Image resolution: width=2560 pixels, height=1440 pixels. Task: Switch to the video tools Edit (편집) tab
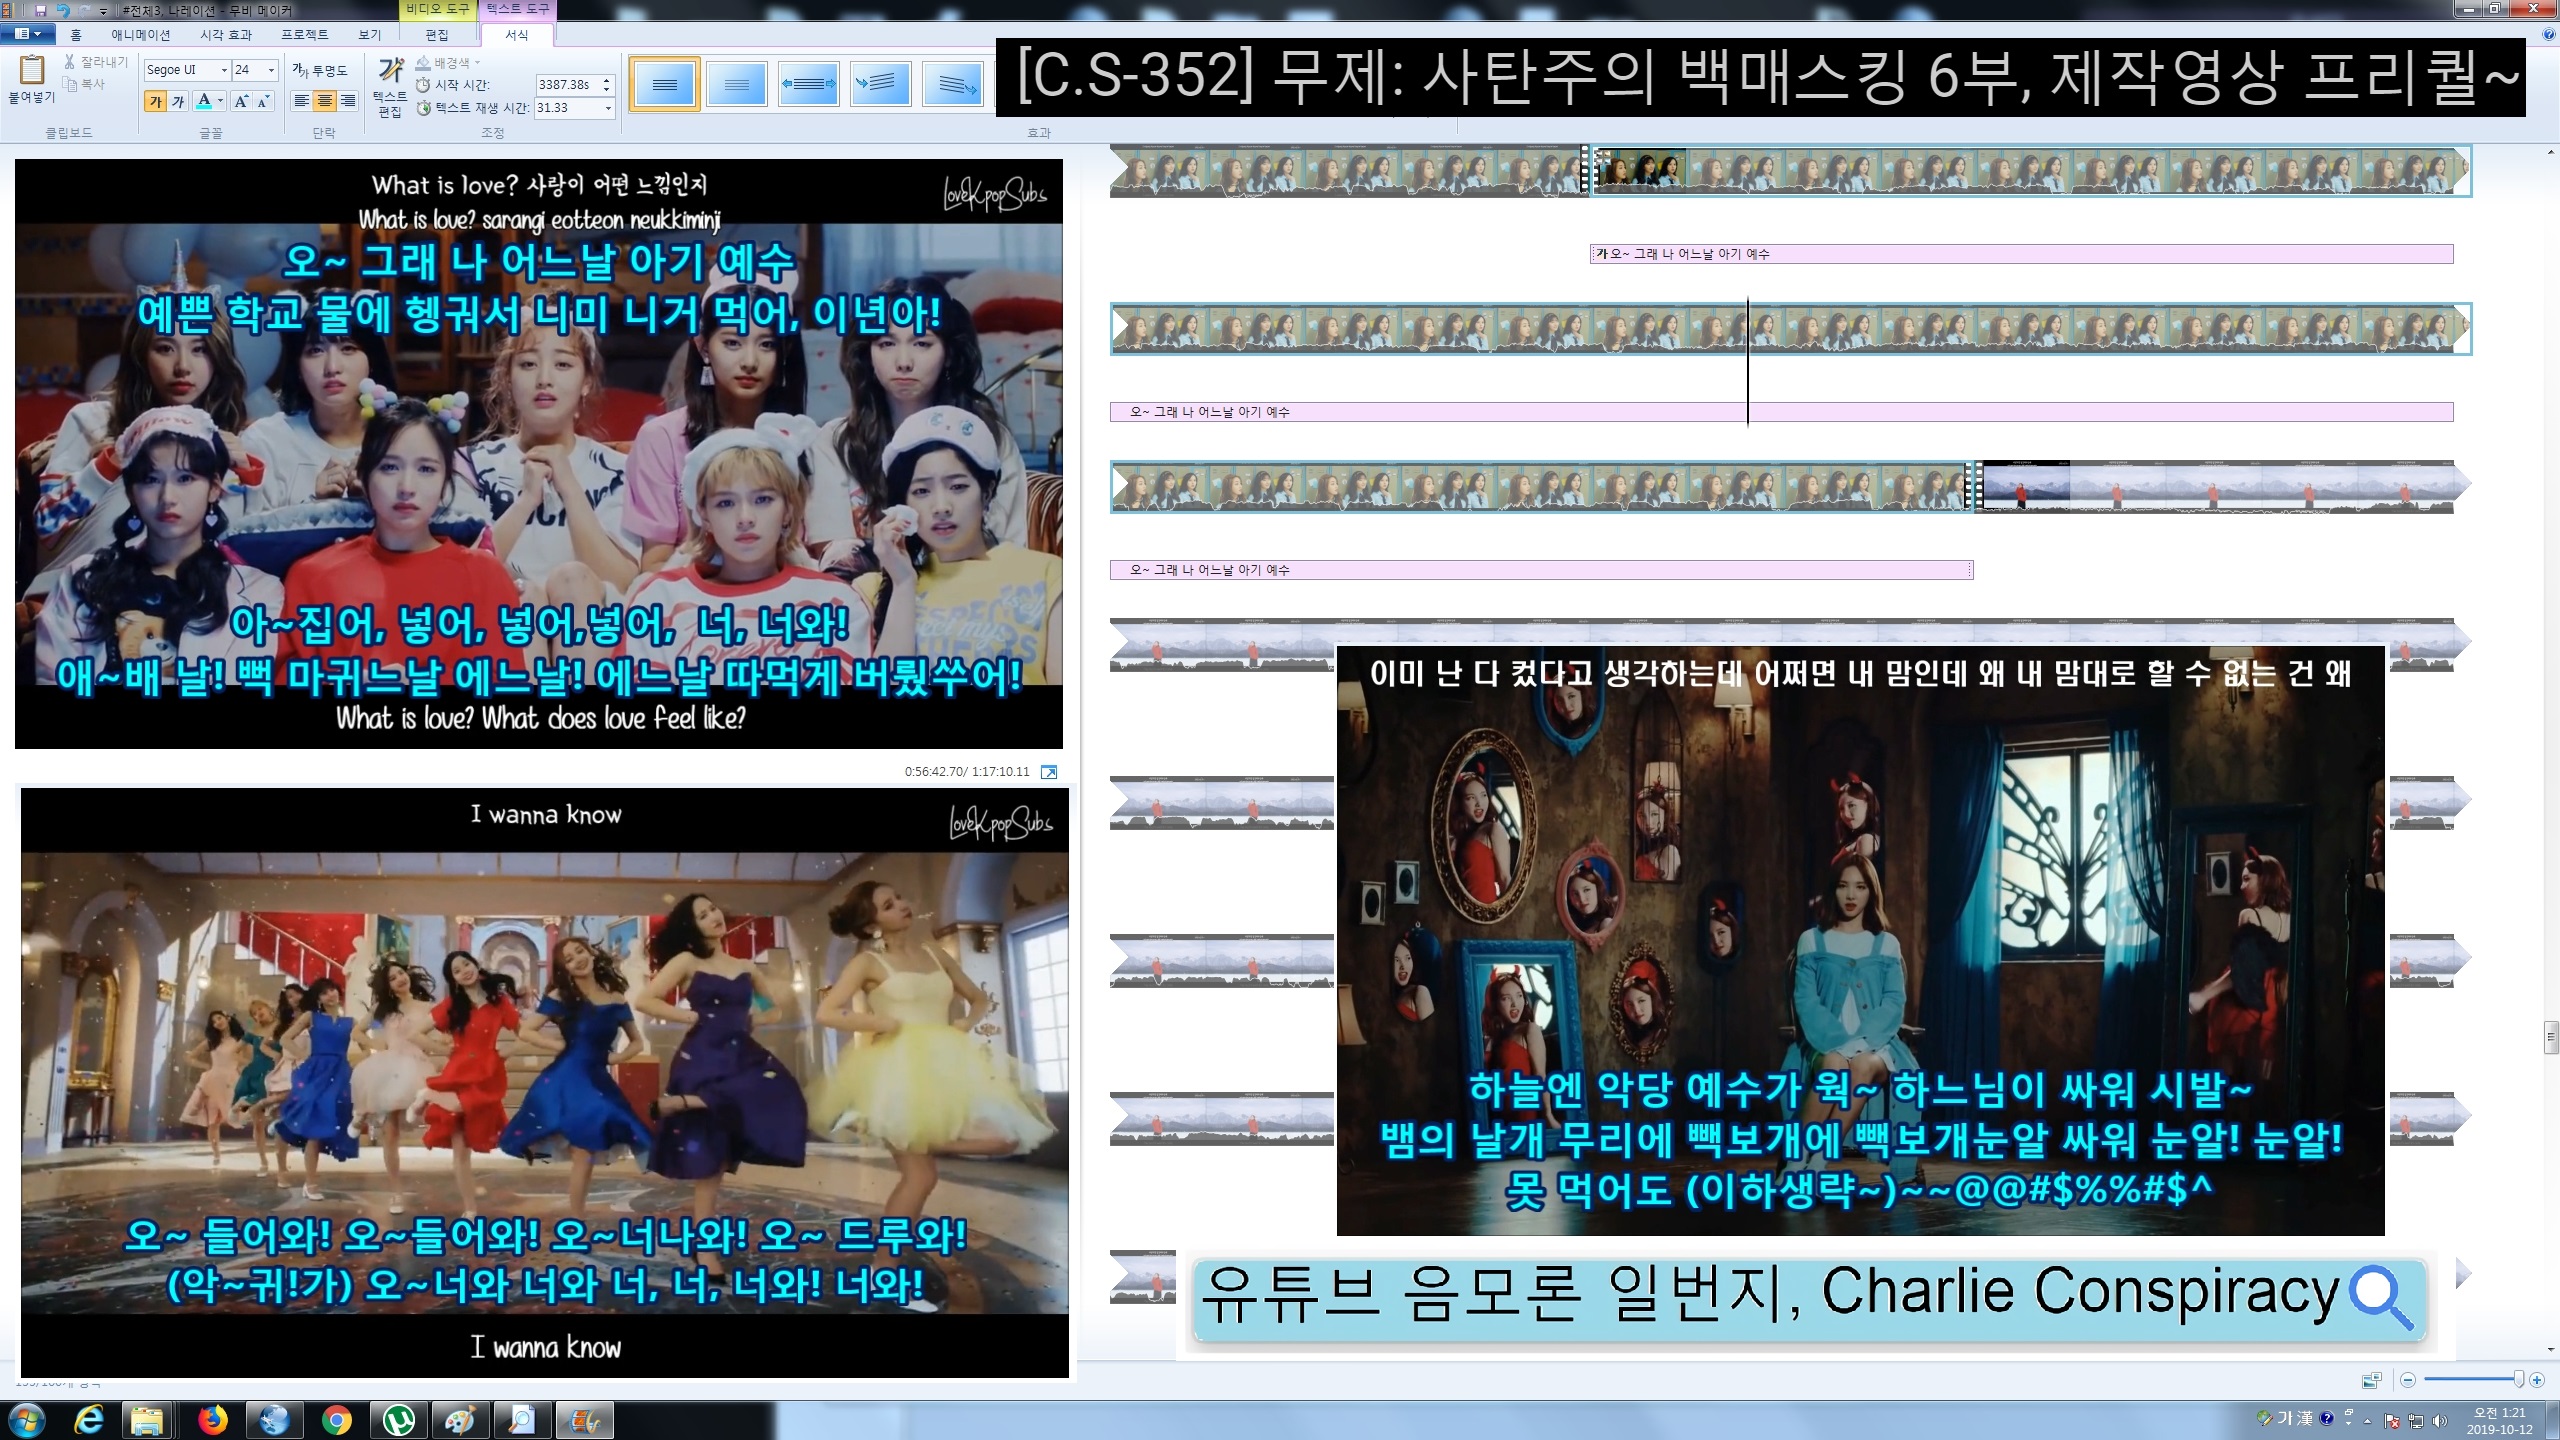tap(437, 34)
